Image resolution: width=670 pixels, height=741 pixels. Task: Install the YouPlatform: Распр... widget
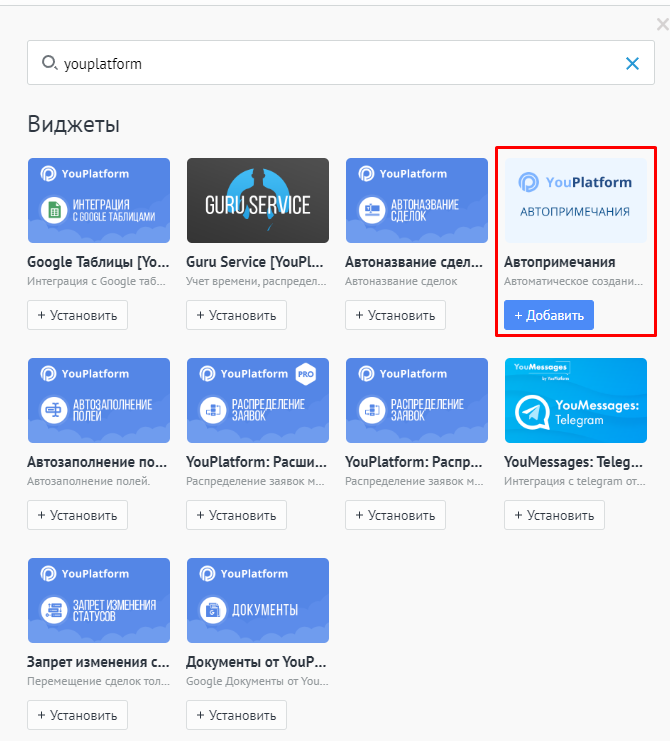[x=395, y=515]
